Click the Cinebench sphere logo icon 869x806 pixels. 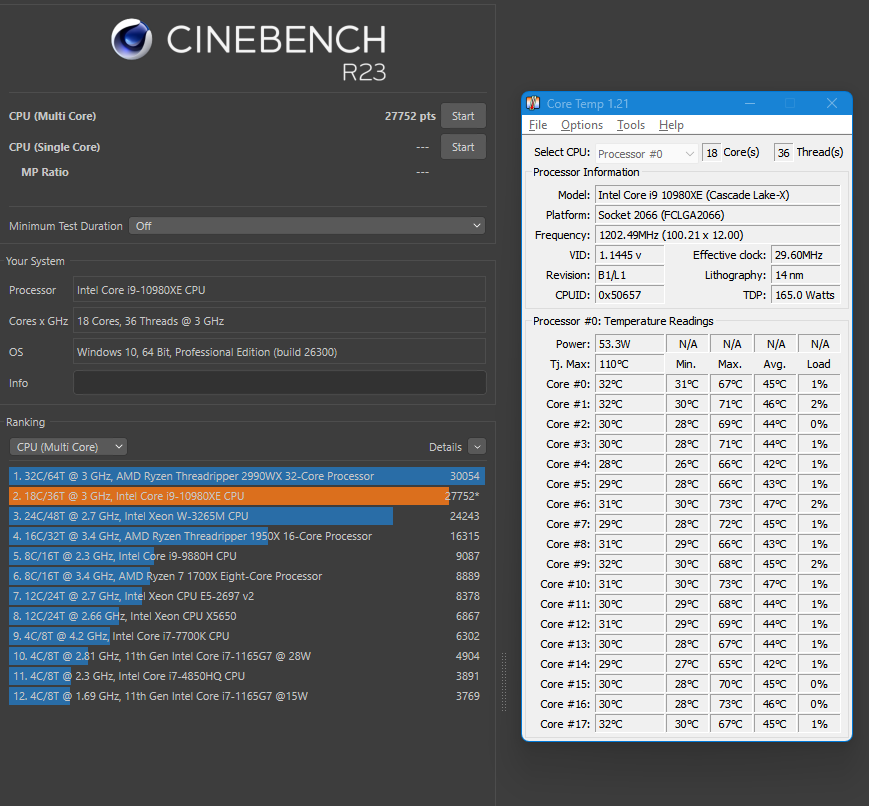click(x=131, y=39)
